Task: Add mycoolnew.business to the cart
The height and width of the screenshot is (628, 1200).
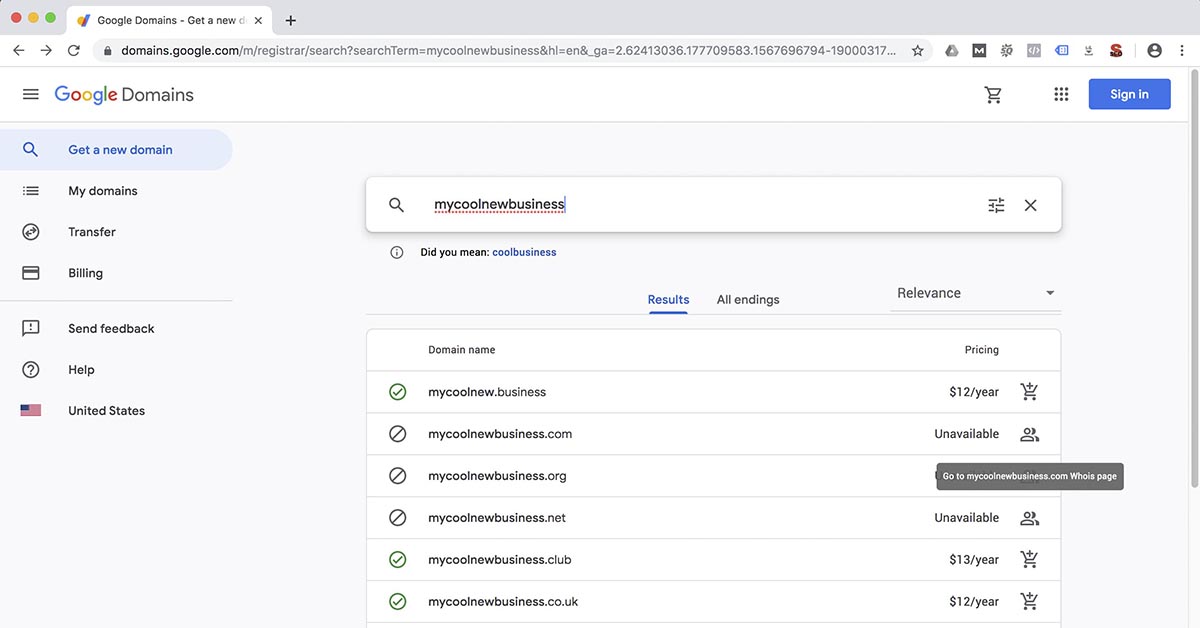Action: pos(1029,391)
